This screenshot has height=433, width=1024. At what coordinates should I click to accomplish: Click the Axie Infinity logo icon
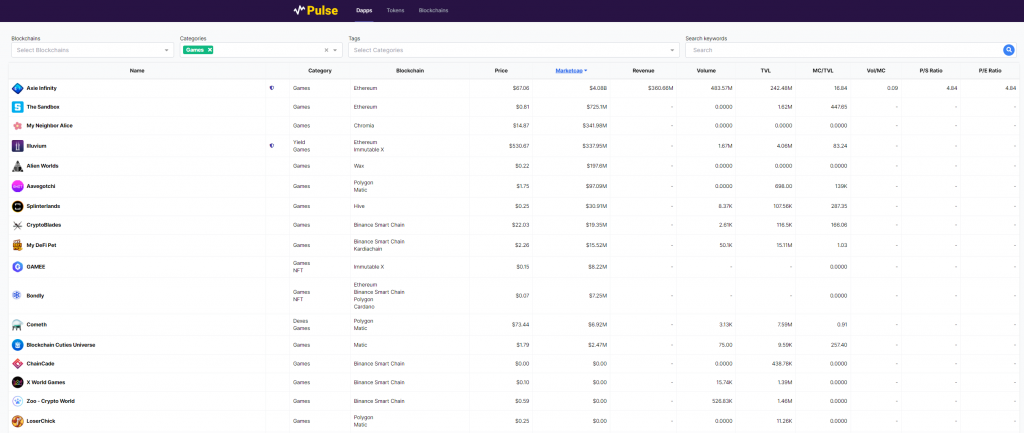click(18, 88)
